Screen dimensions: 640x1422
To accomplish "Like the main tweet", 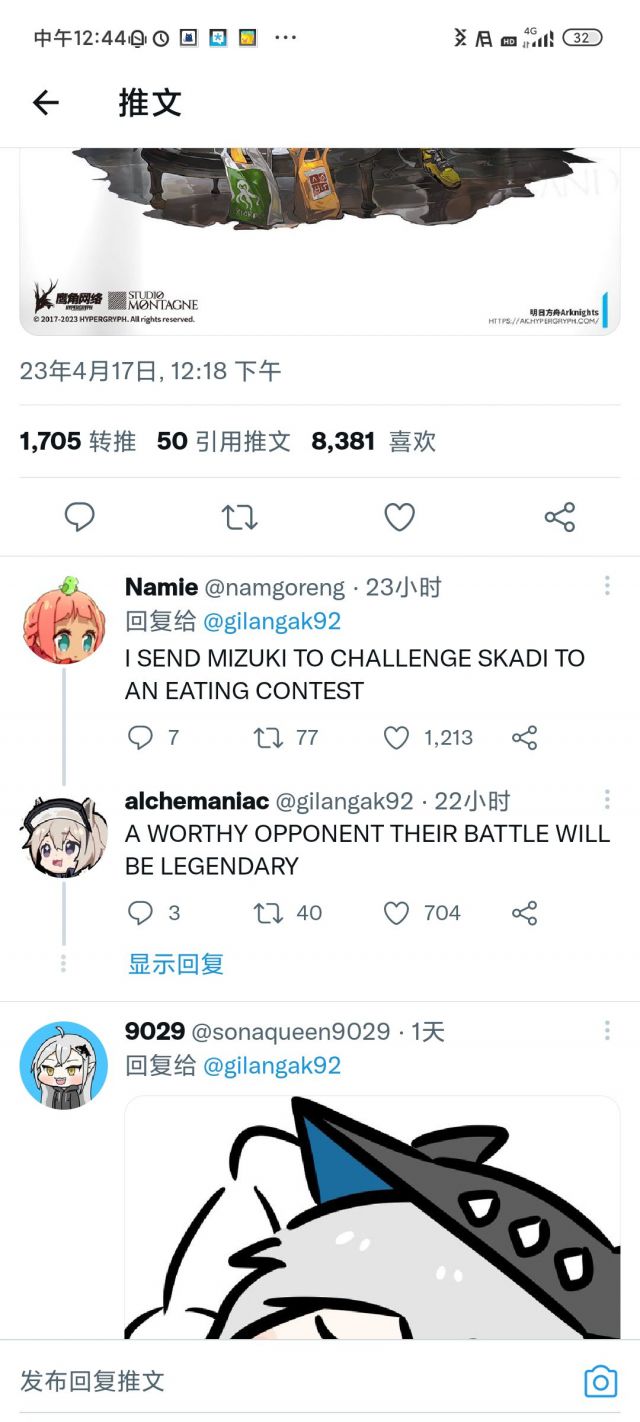I will click(400, 517).
